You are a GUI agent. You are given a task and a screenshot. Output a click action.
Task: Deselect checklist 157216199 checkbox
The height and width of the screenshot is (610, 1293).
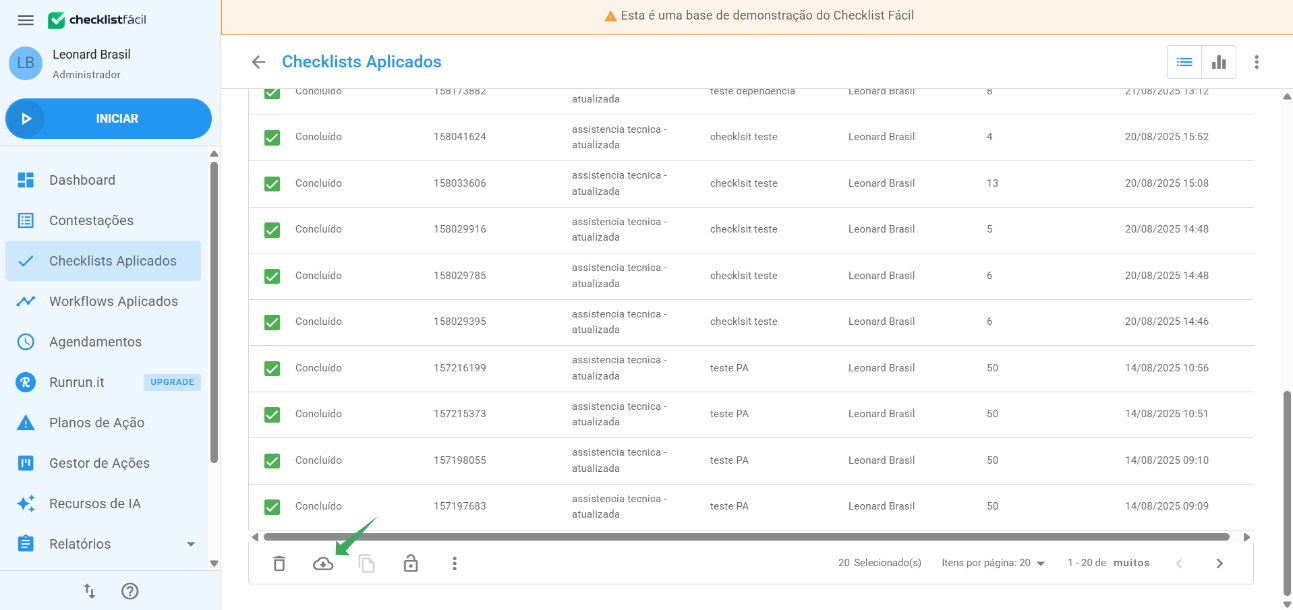[x=271, y=368]
